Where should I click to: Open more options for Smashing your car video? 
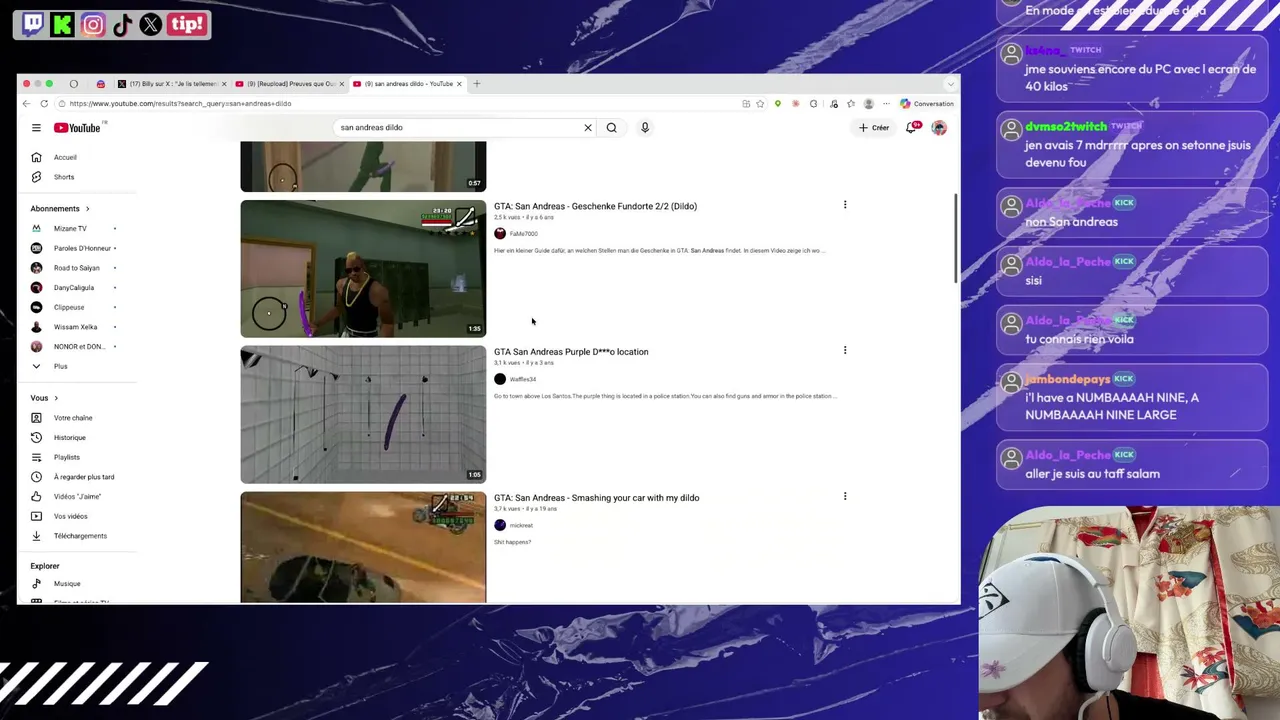pos(845,497)
